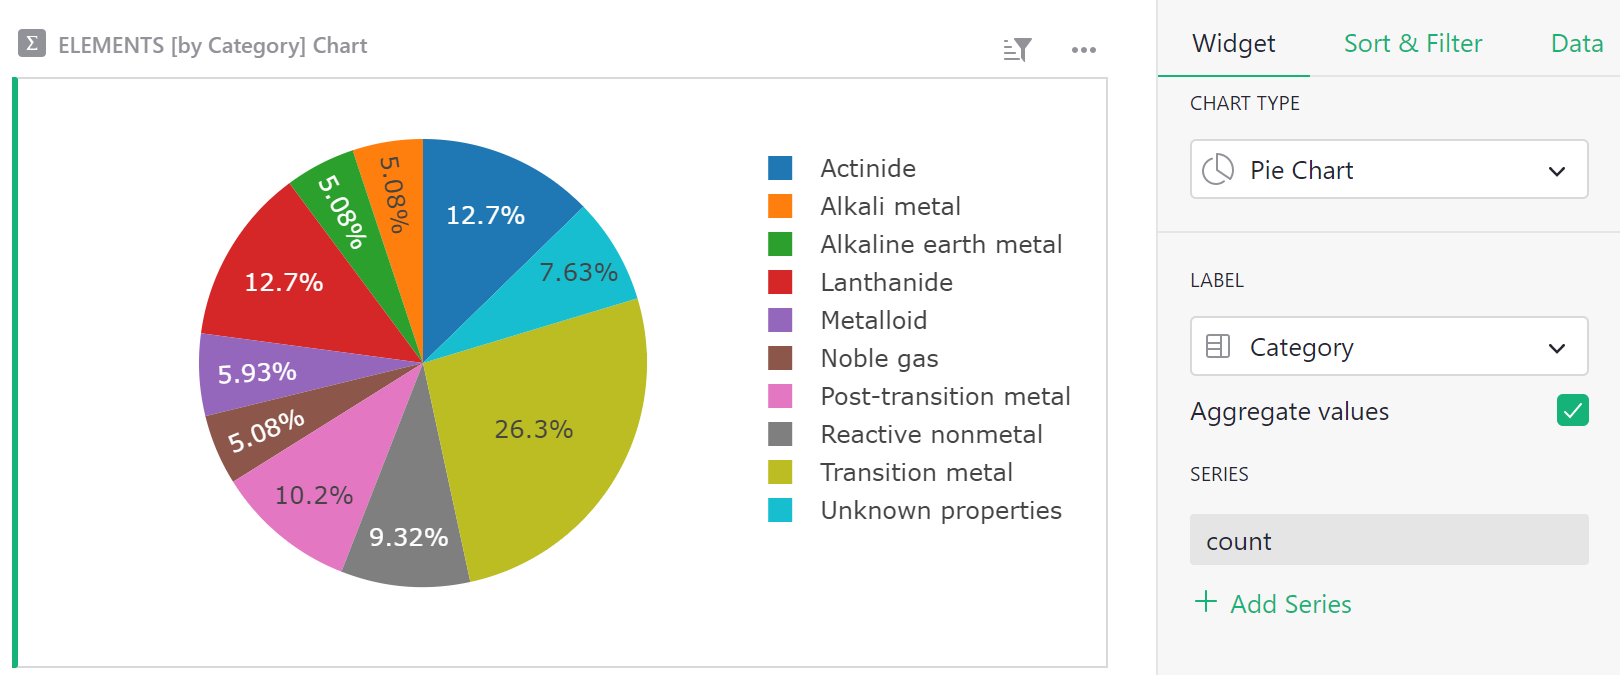Select the Widget tab heading
Image resolution: width=1620 pixels, height=675 pixels.
coord(1234,43)
